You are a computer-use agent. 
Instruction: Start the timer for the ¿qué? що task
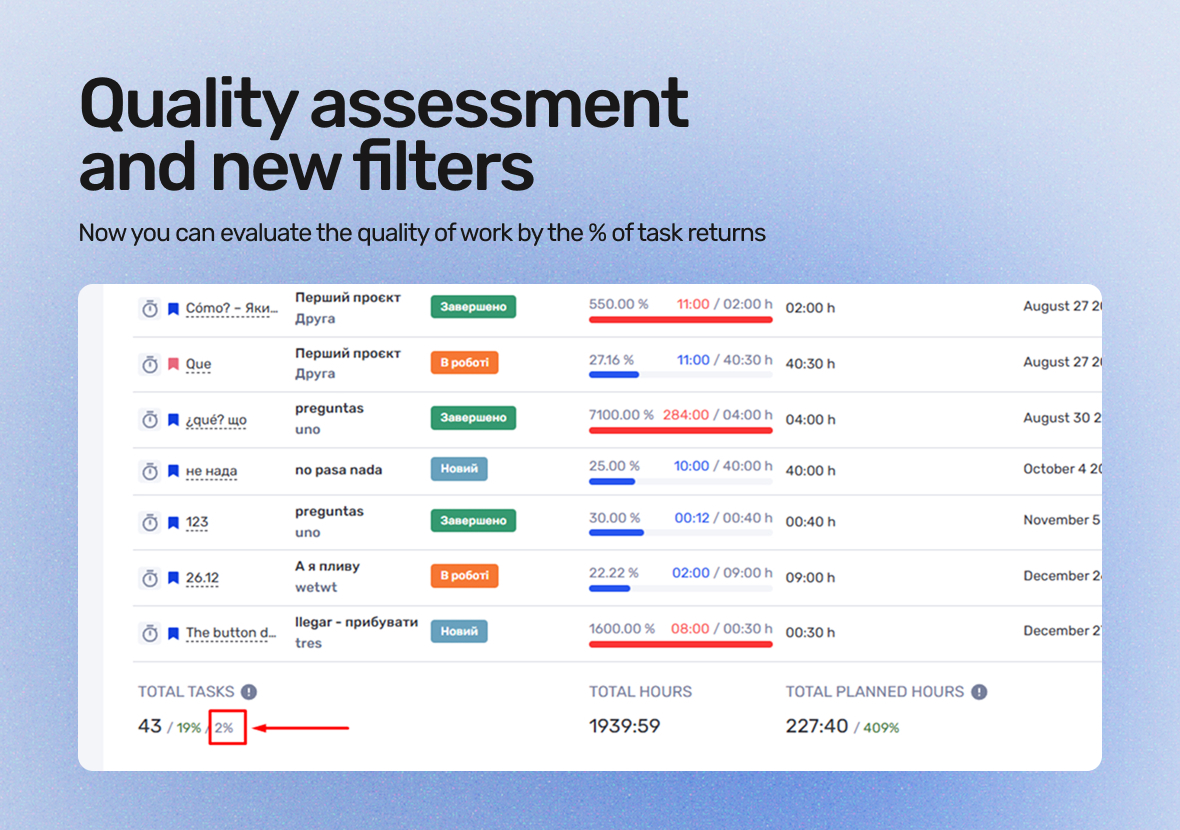click(150, 420)
